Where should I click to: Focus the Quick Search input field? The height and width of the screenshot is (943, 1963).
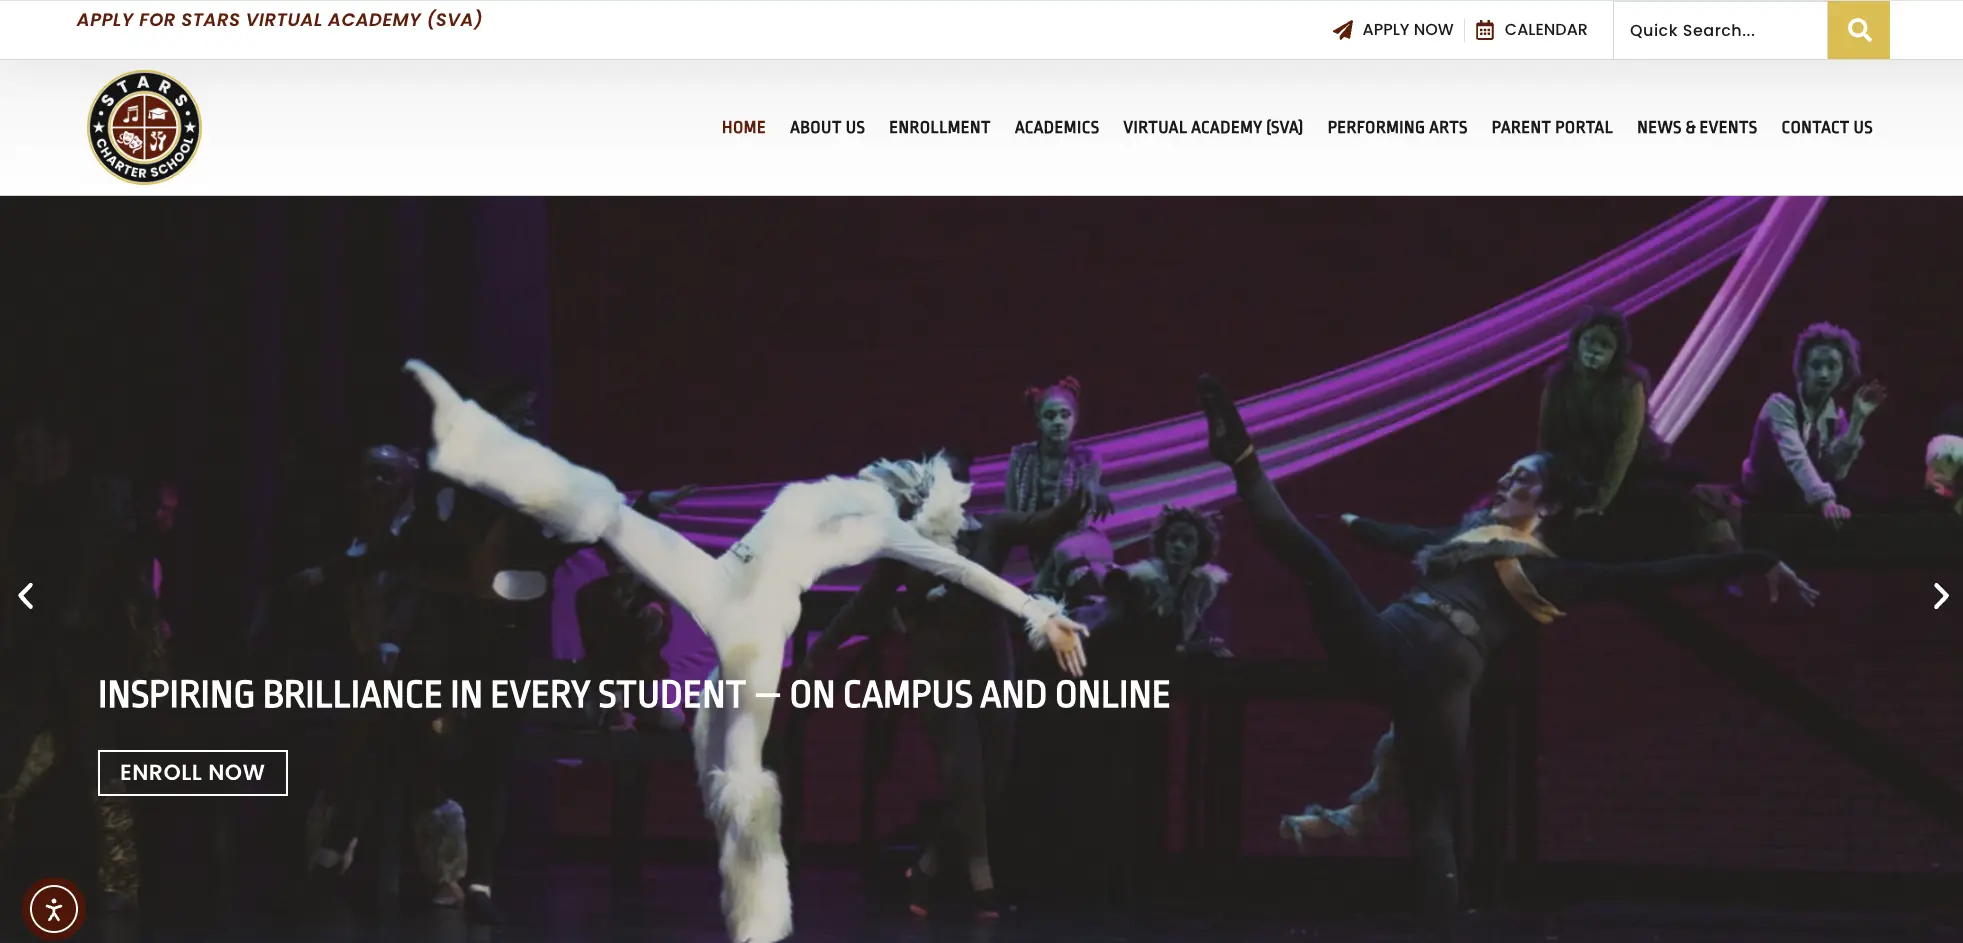pos(1720,30)
